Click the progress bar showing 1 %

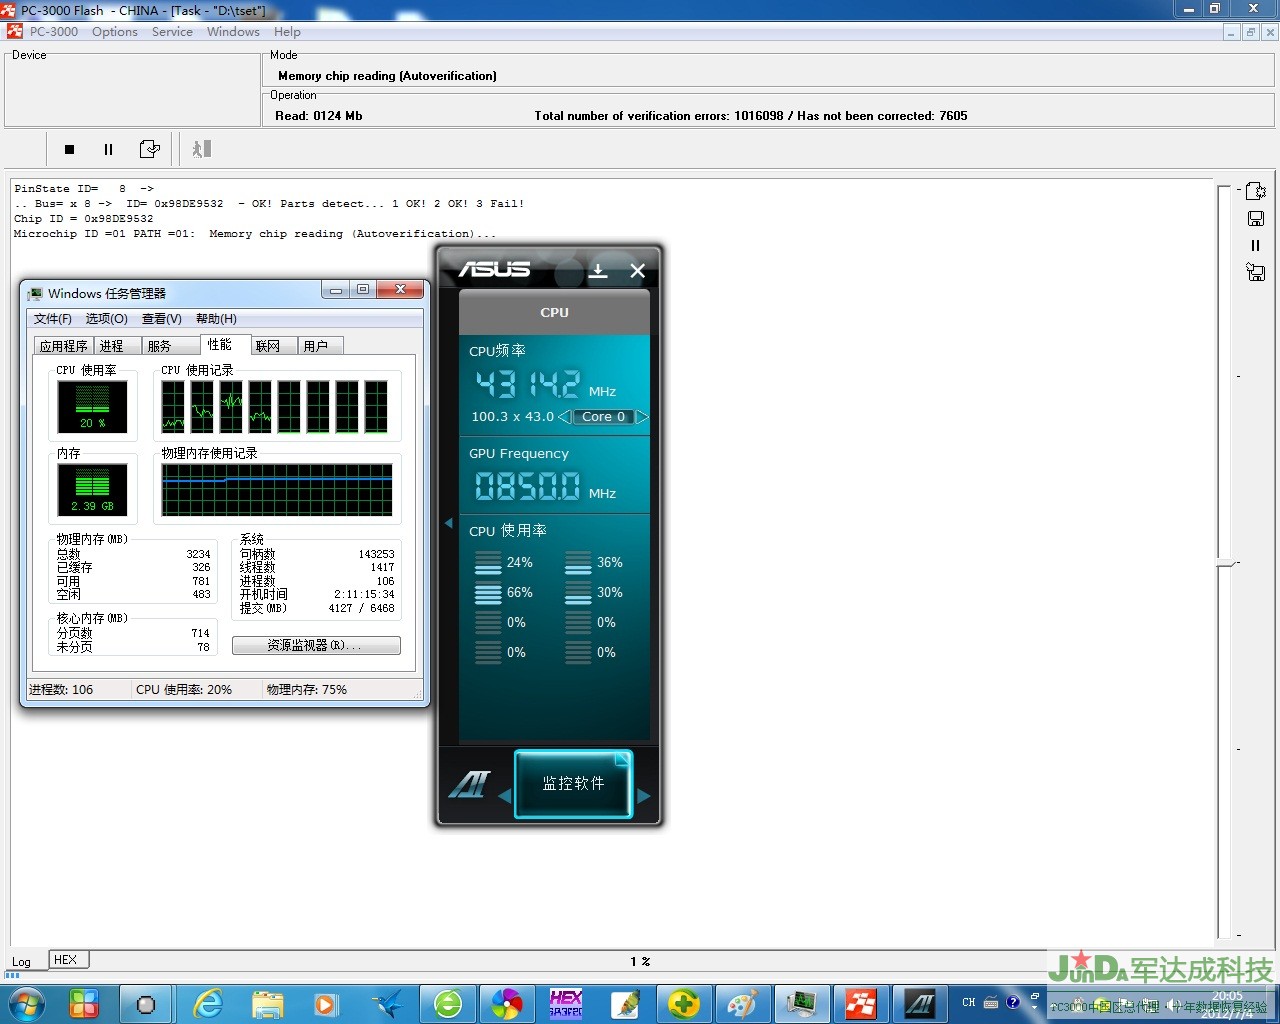tap(640, 961)
